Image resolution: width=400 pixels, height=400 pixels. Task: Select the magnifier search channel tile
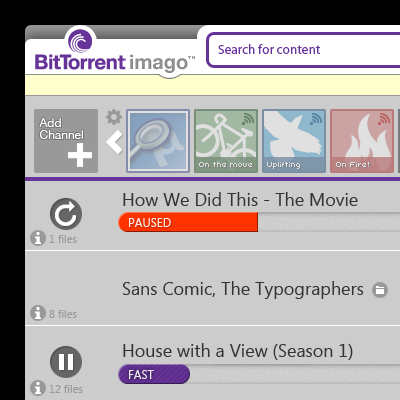158,141
